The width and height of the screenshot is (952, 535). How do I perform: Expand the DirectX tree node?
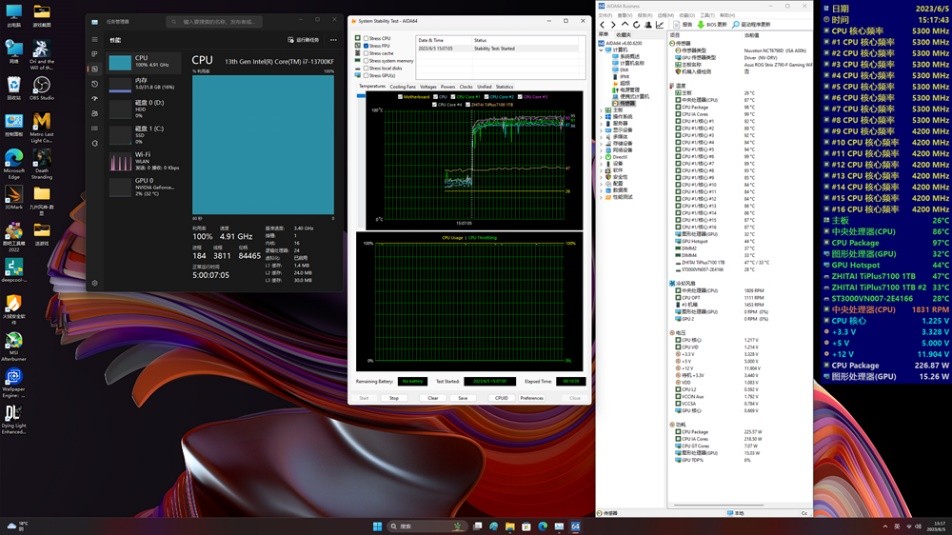[601, 157]
